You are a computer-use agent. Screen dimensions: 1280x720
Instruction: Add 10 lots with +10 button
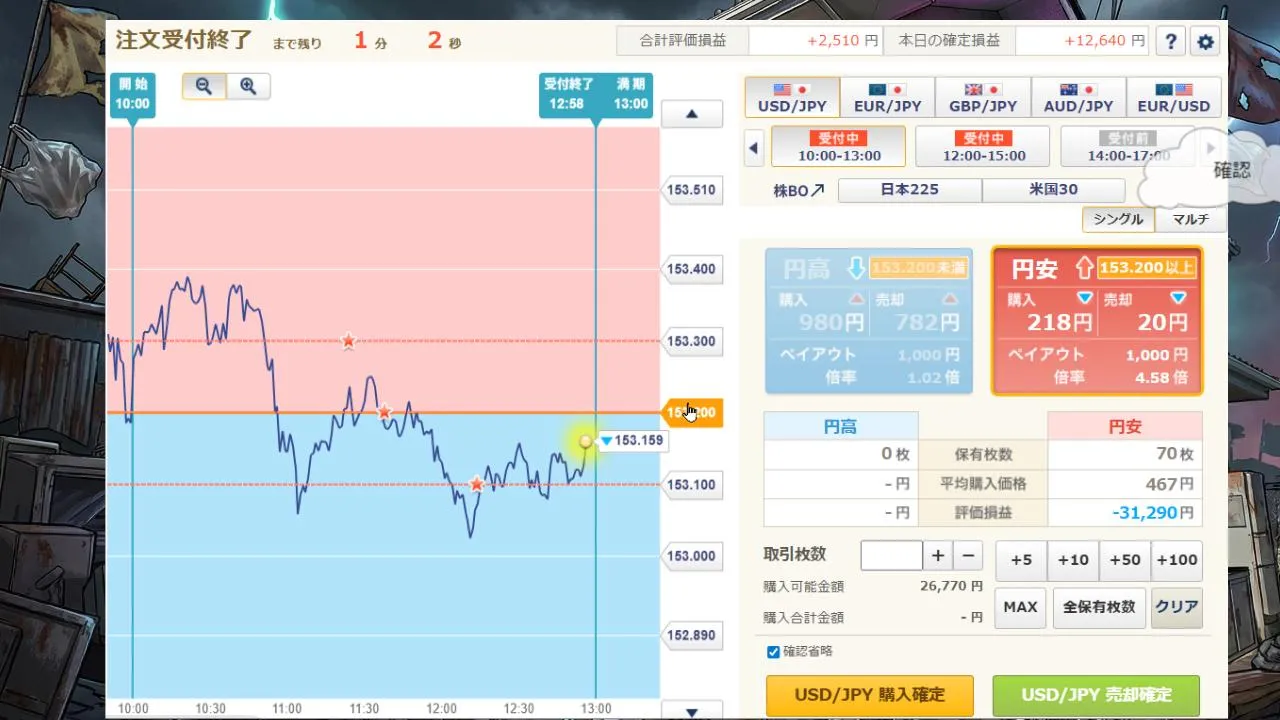point(1073,560)
